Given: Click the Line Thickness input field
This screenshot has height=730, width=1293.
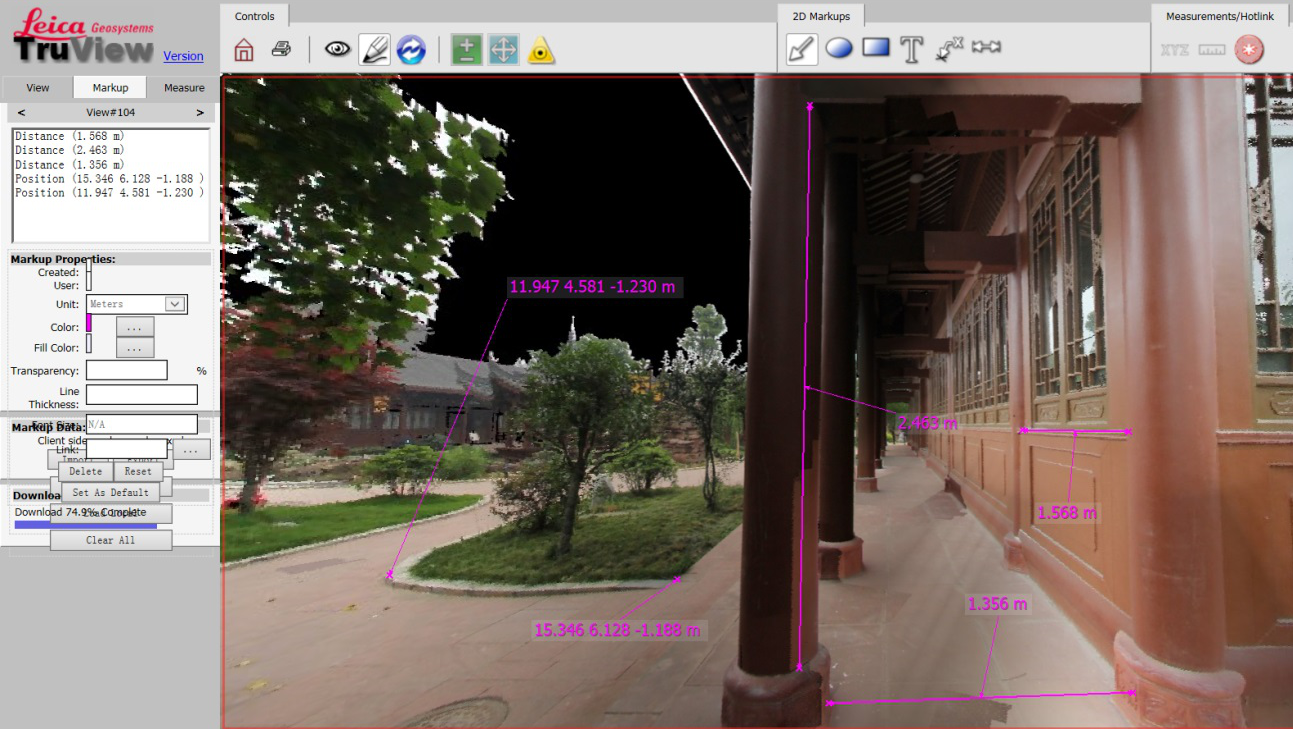Looking at the screenshot, I should coord(141,394).
